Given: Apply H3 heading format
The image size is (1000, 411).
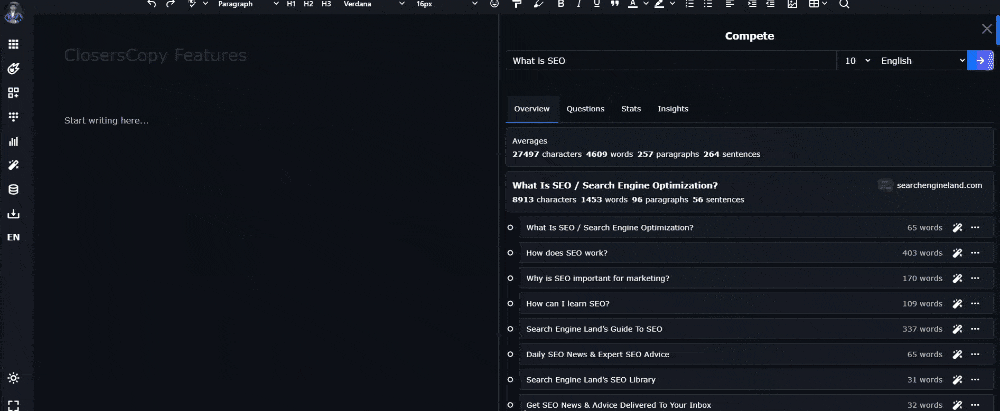Looking at the screenshot, I should click(326, 4).
